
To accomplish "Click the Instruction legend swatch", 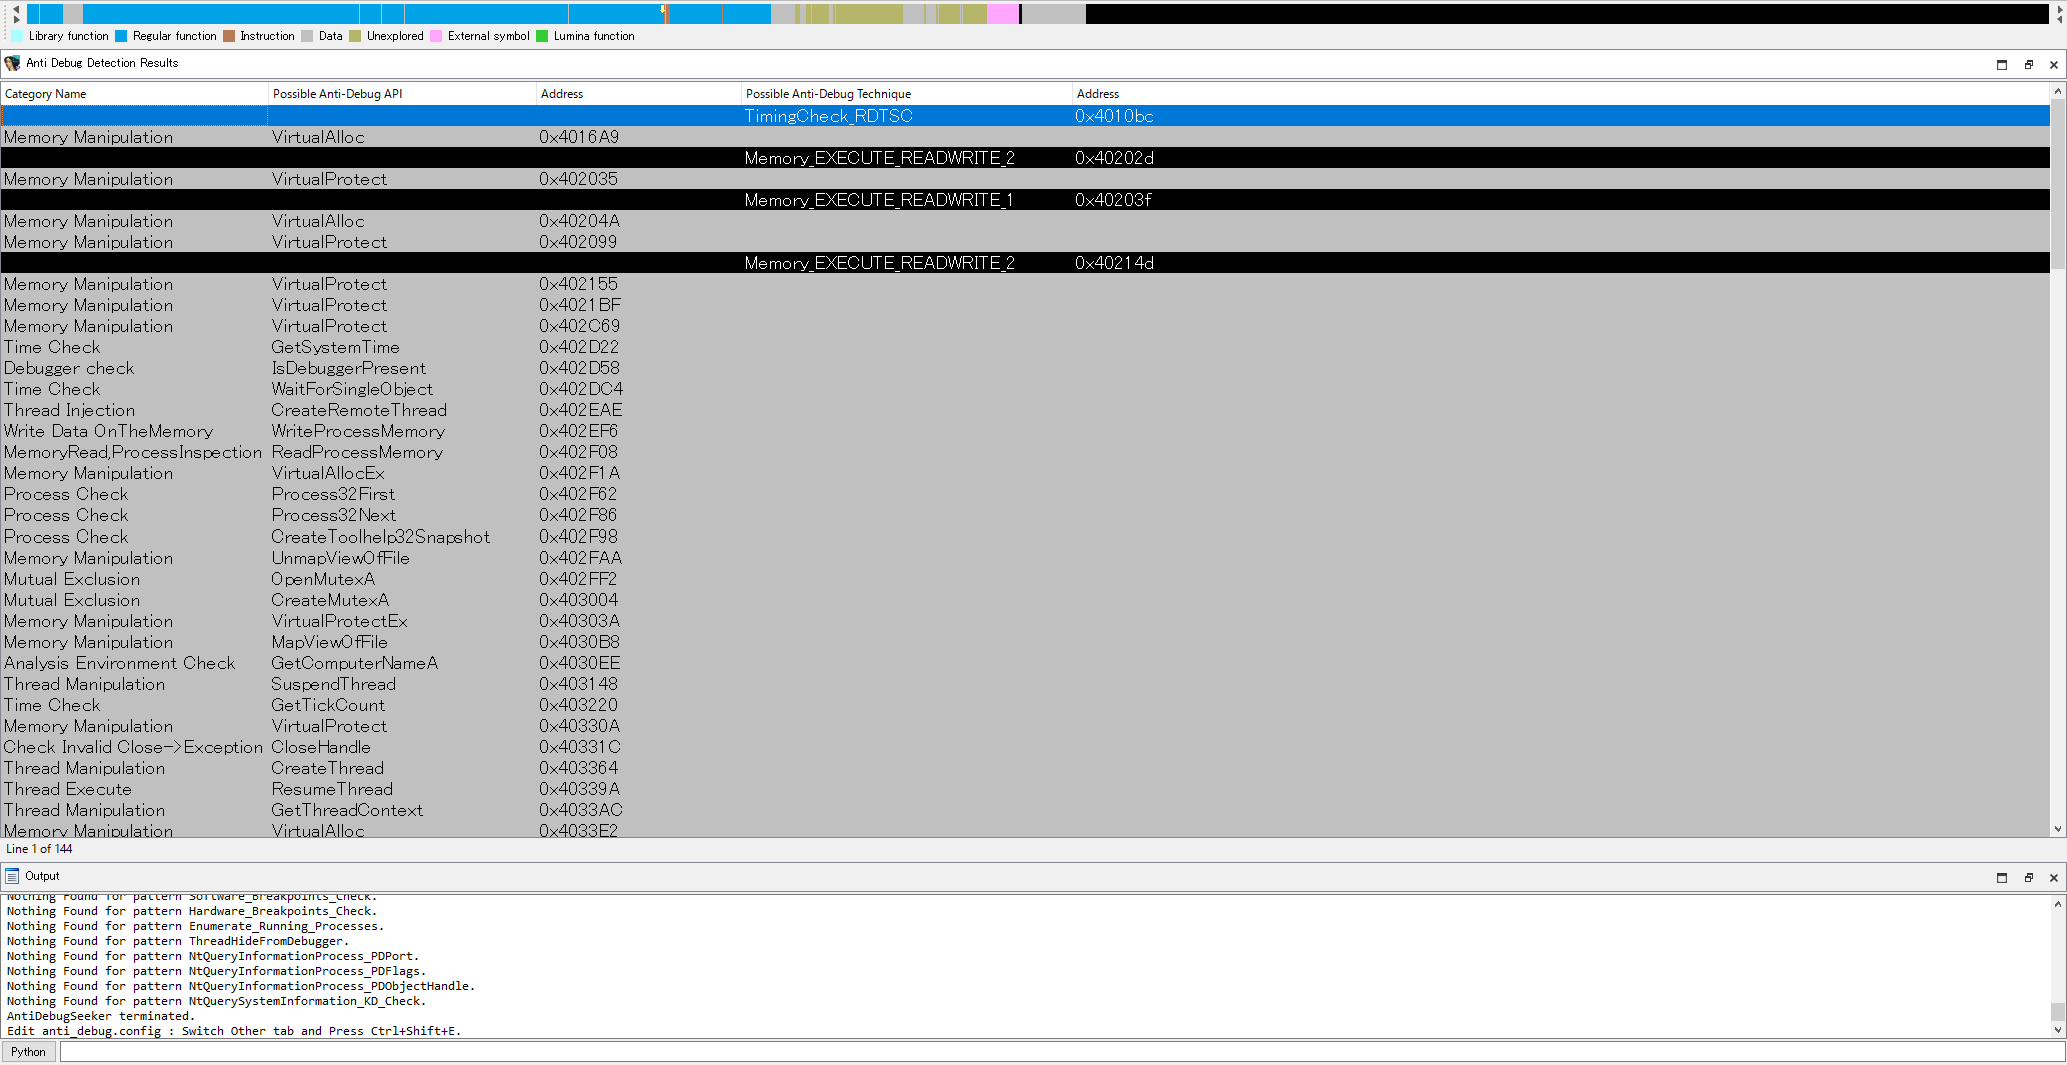I will pyautogui.click(x=229, y=36).
